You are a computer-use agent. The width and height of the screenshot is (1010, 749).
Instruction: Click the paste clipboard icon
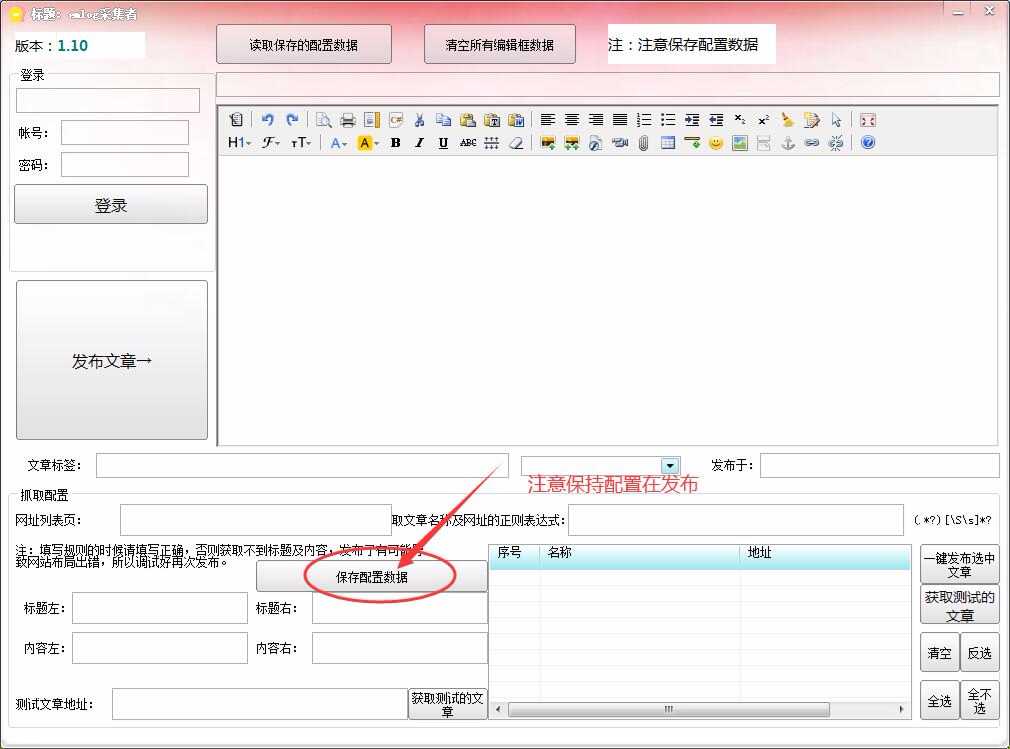(x=468, y=119)
